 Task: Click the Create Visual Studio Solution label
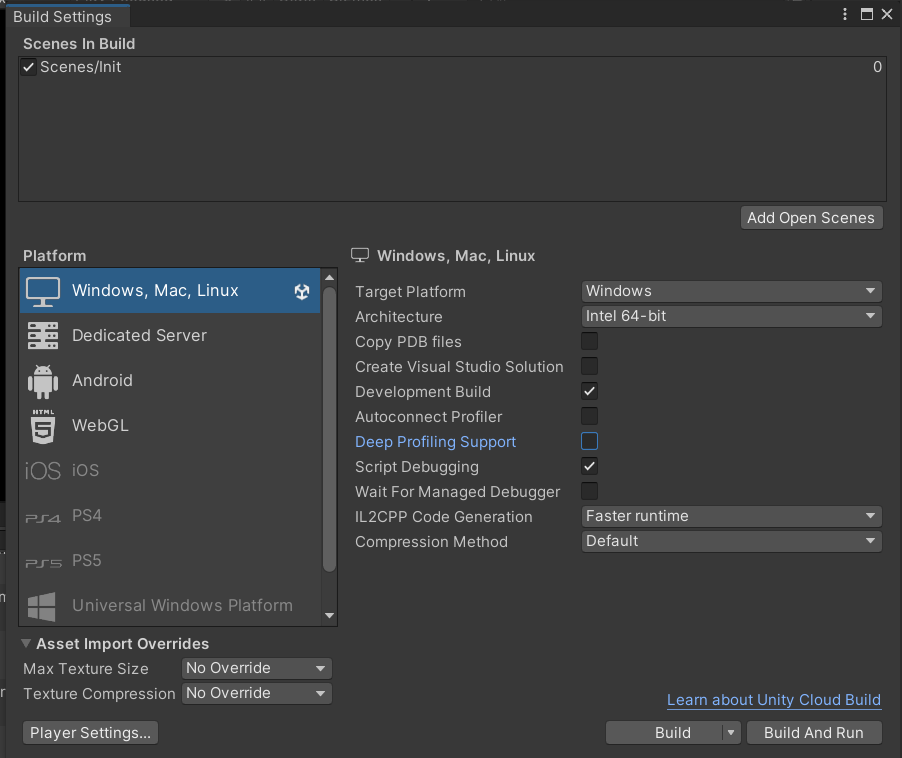click(x=459, y=367)
